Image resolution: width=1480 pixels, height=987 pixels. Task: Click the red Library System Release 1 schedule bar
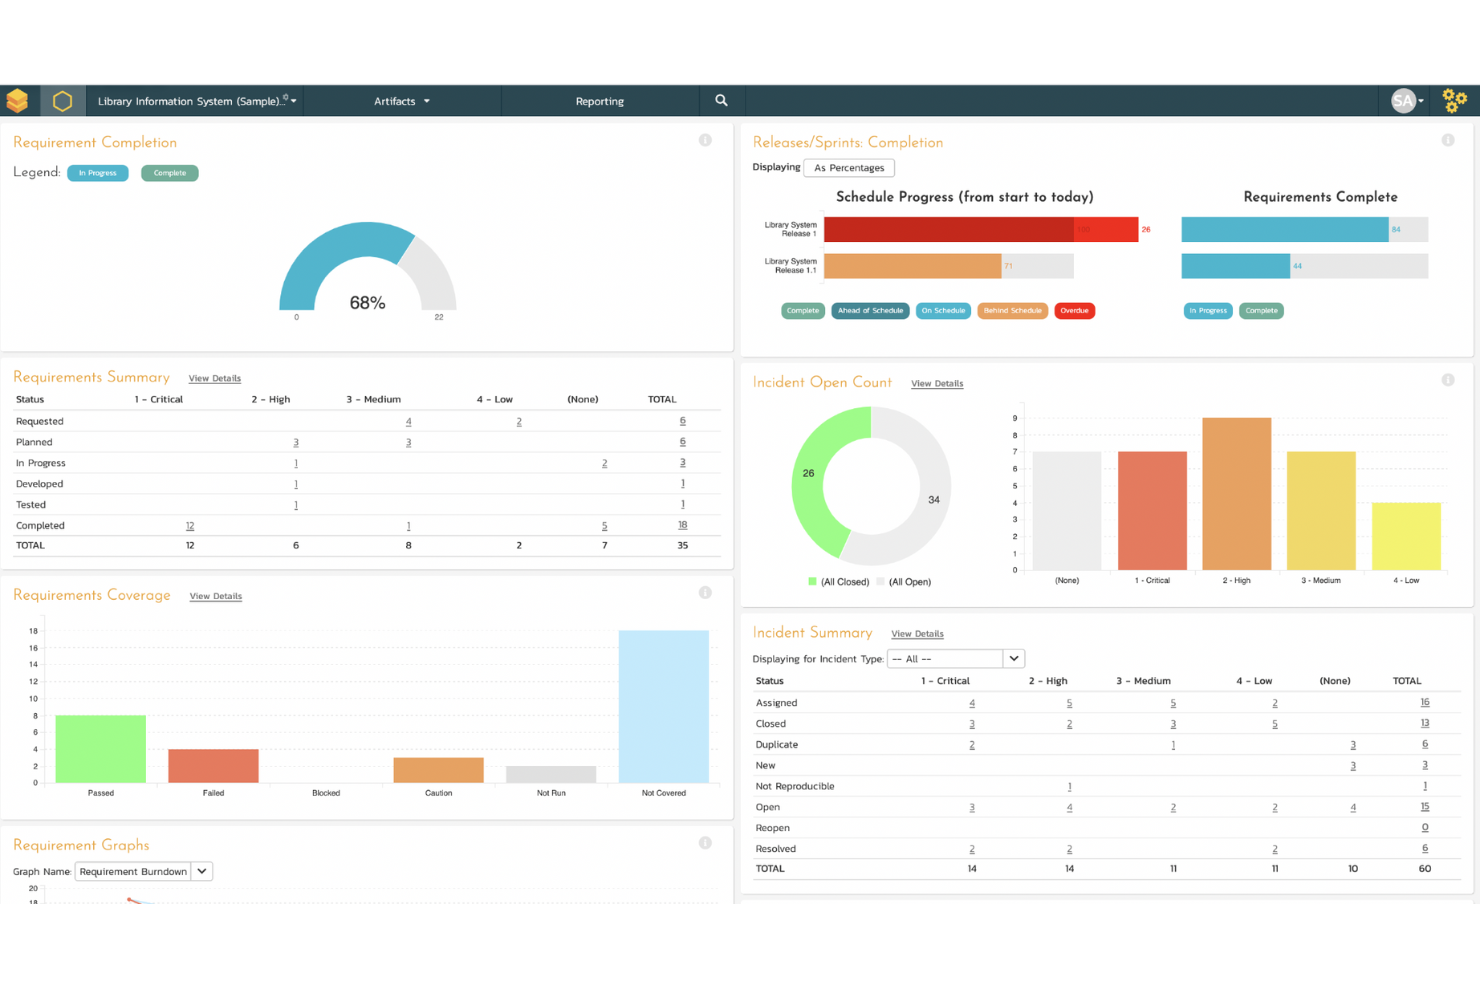tap(981, 229)
